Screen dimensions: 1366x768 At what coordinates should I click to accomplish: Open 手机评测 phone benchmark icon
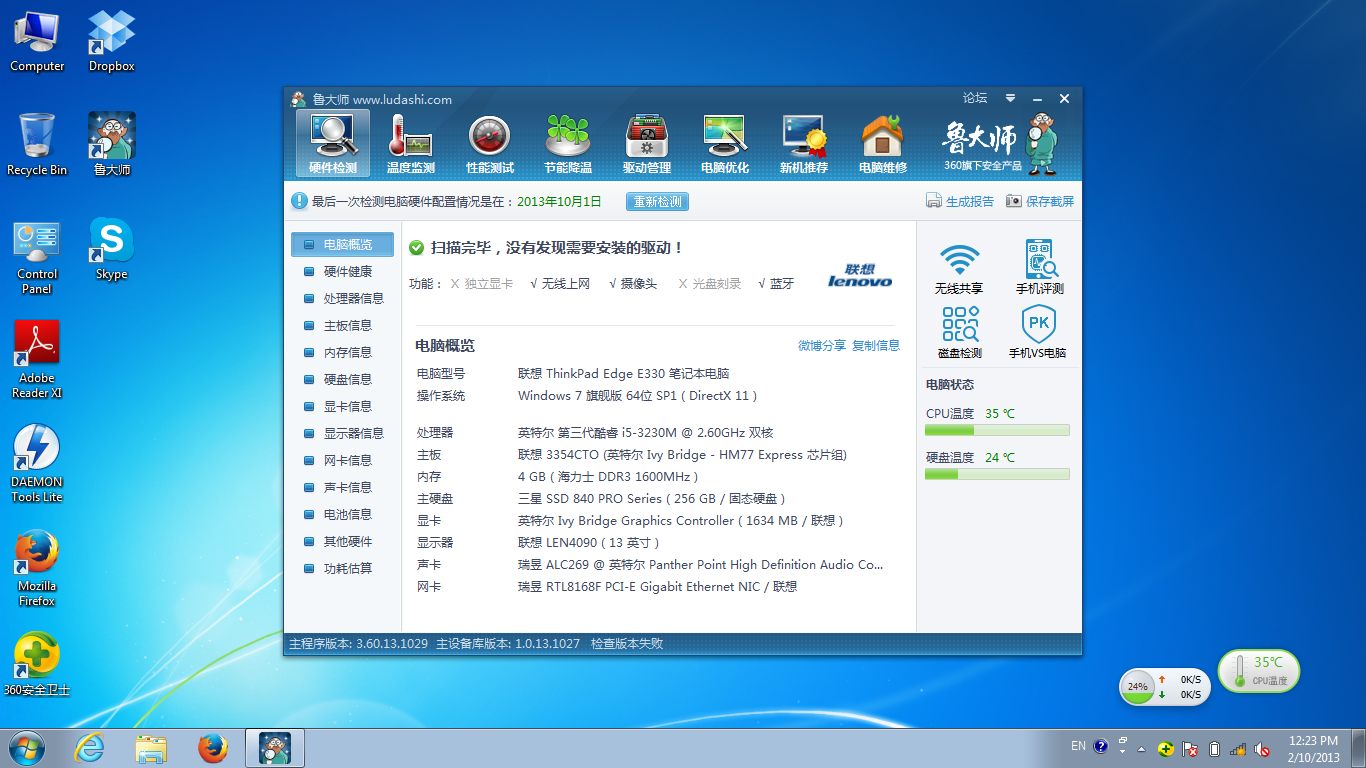tap(1040, 267)
